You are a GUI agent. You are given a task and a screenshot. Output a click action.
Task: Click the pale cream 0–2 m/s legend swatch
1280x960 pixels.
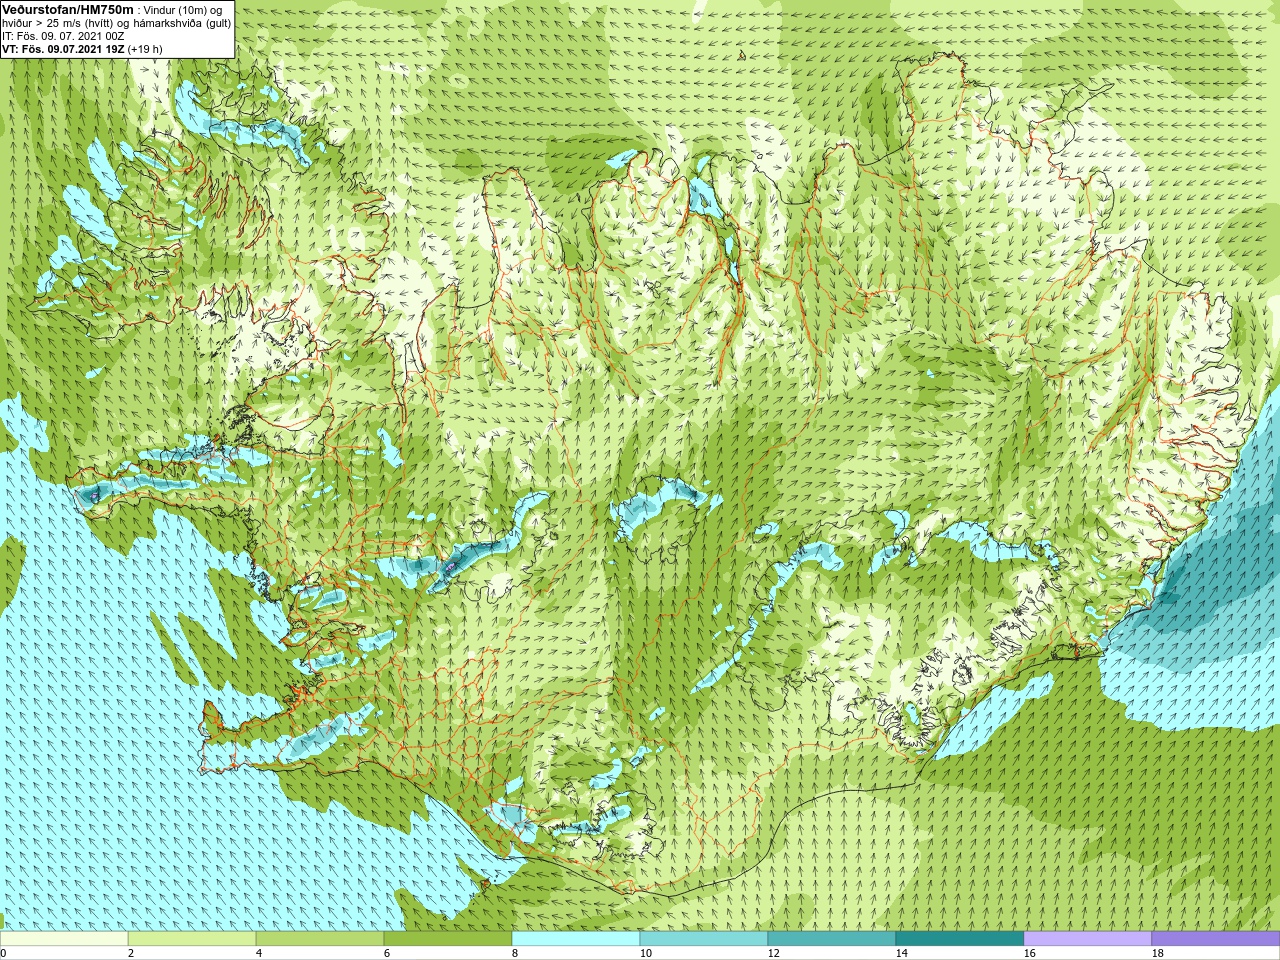point(64,939)
